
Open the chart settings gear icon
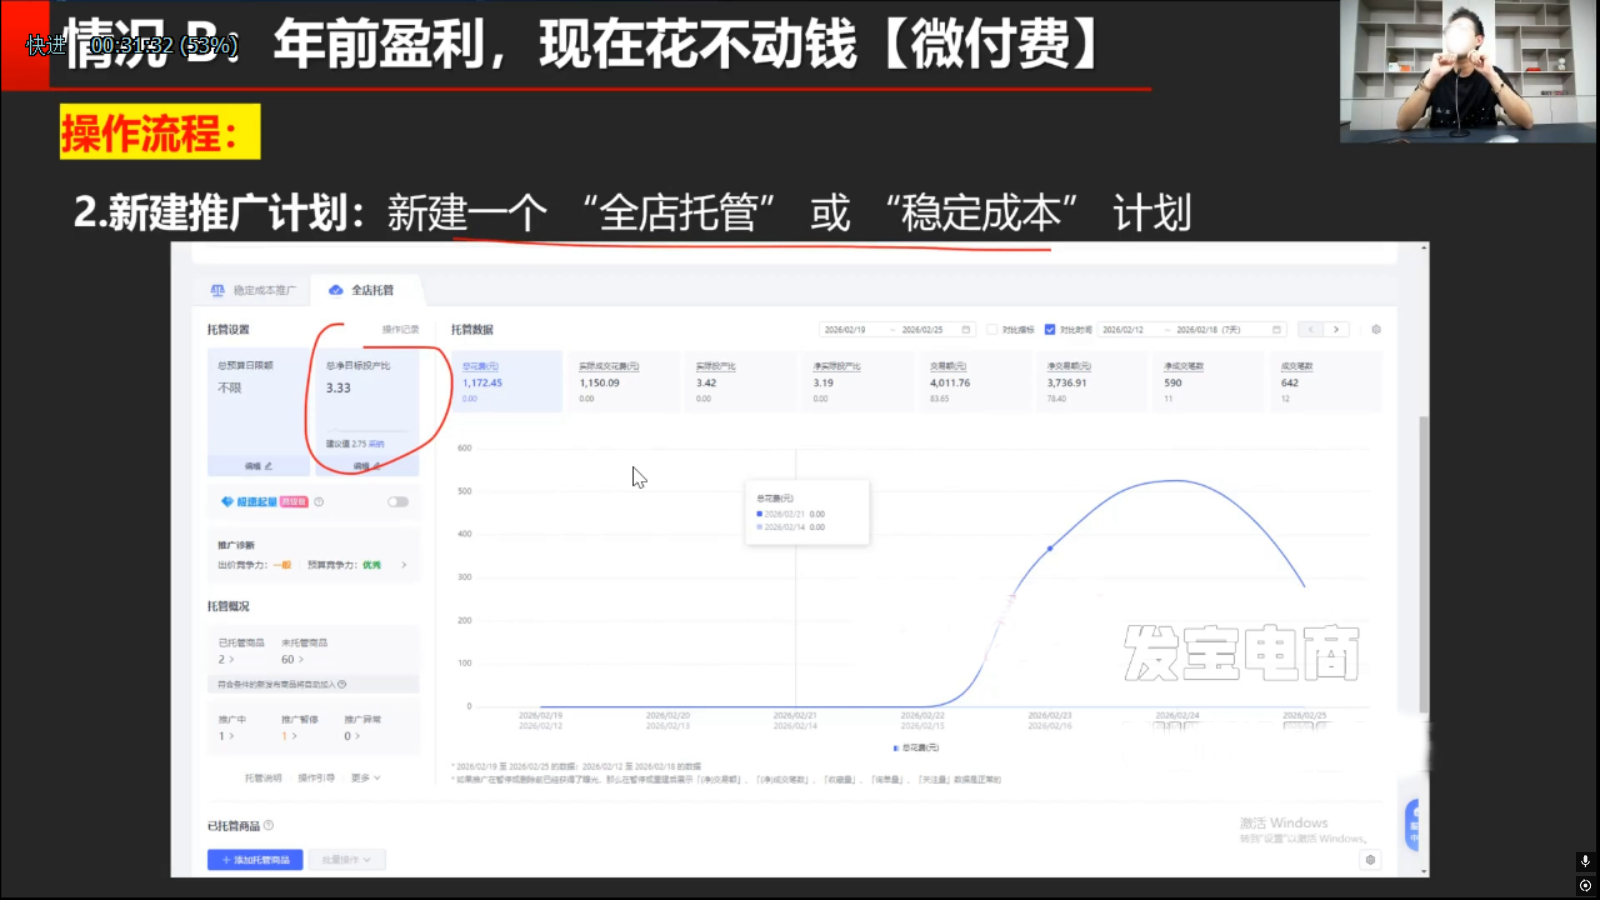coord(1376,330)
